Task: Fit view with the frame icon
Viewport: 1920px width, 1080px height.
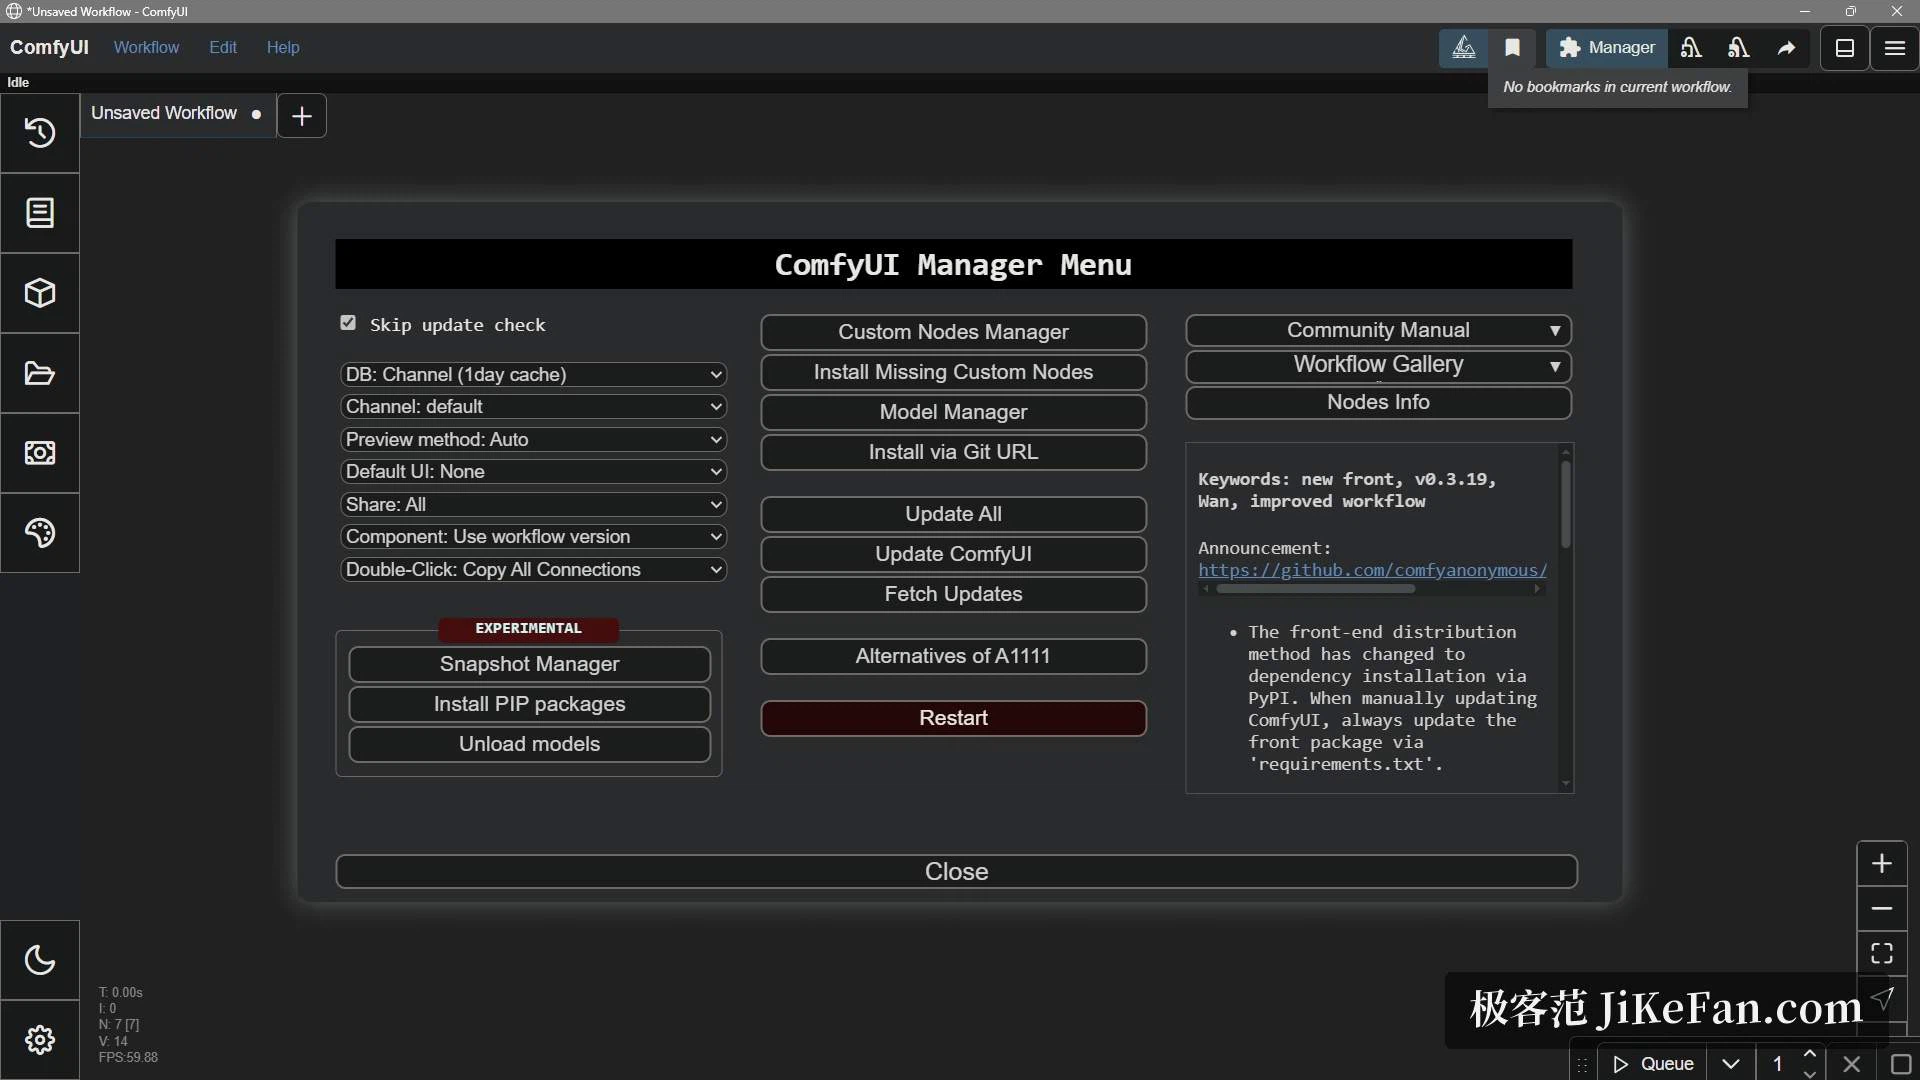Action: [1882, 954]
